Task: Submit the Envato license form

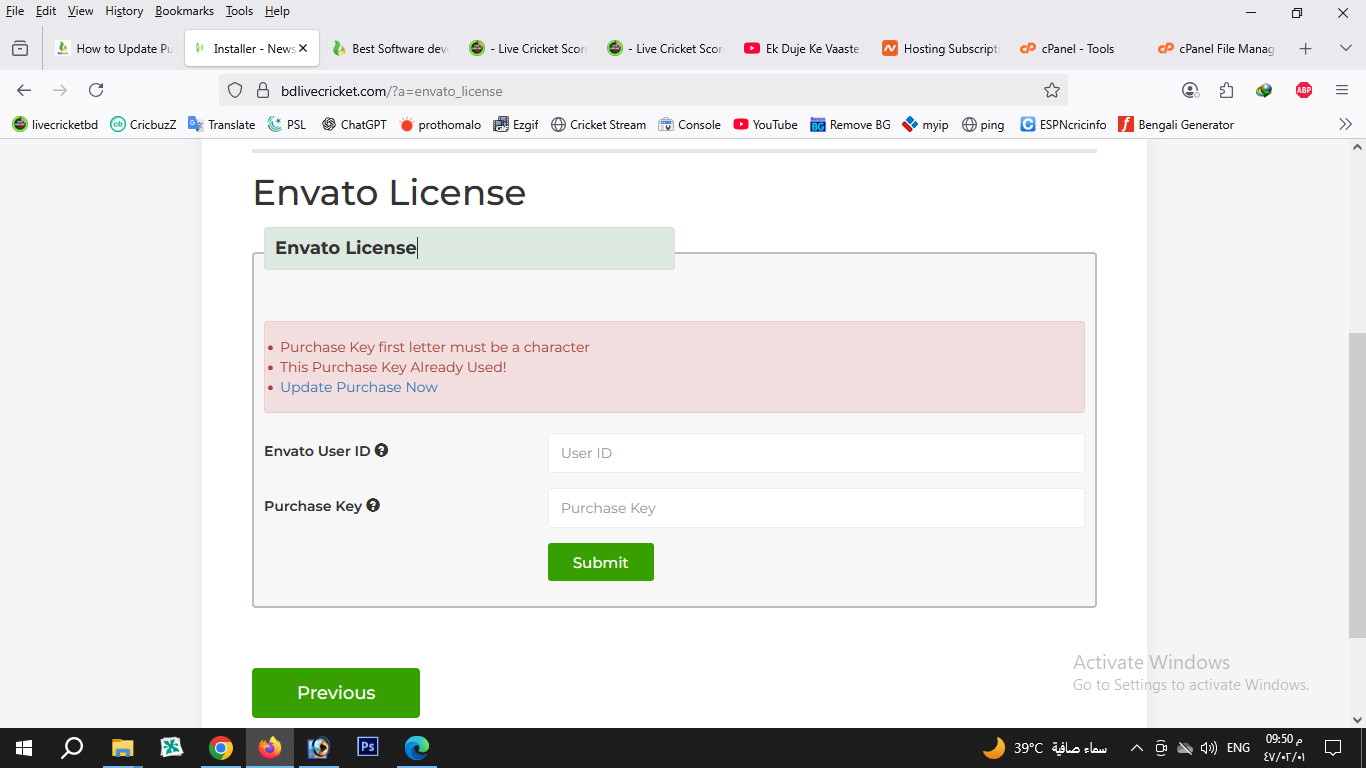Action: pyautogui.click(x=600, y=562)
